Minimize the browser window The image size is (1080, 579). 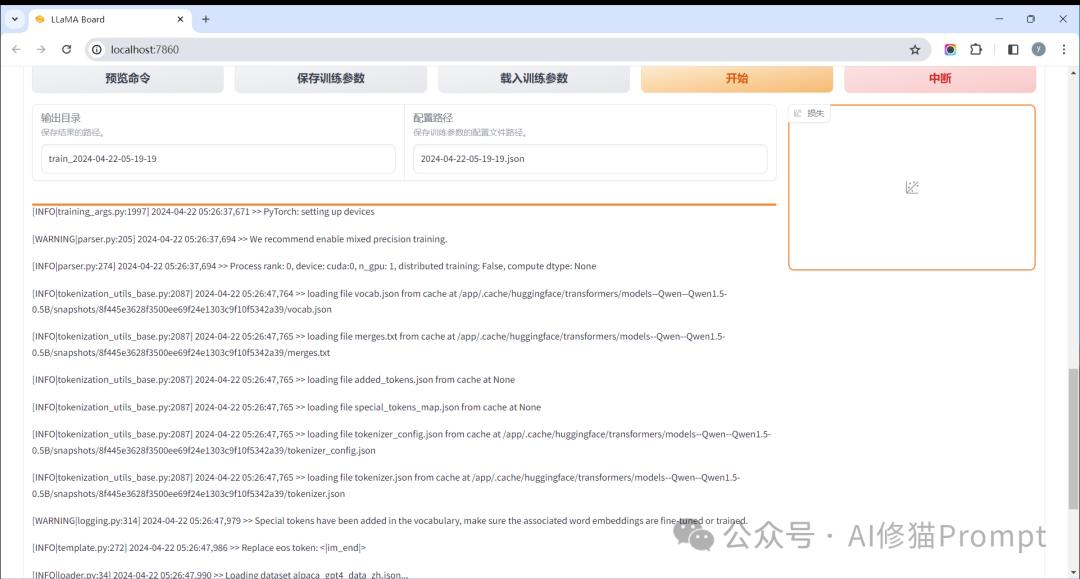999,19
